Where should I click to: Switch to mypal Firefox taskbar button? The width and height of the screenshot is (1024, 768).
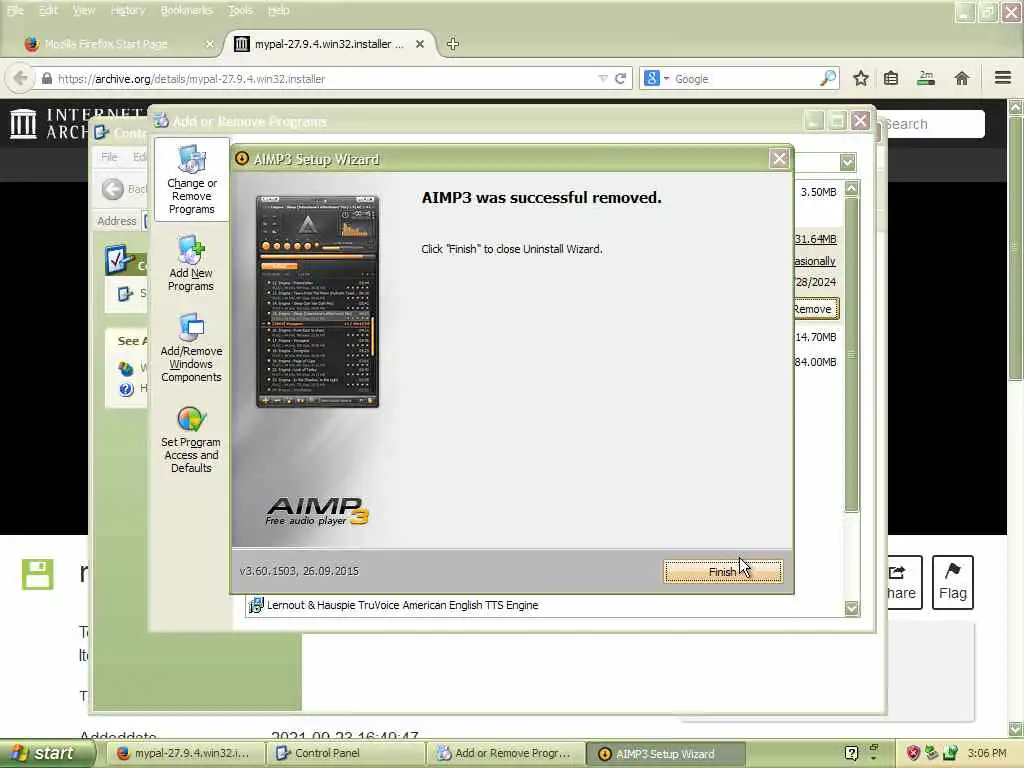[184, 753]
